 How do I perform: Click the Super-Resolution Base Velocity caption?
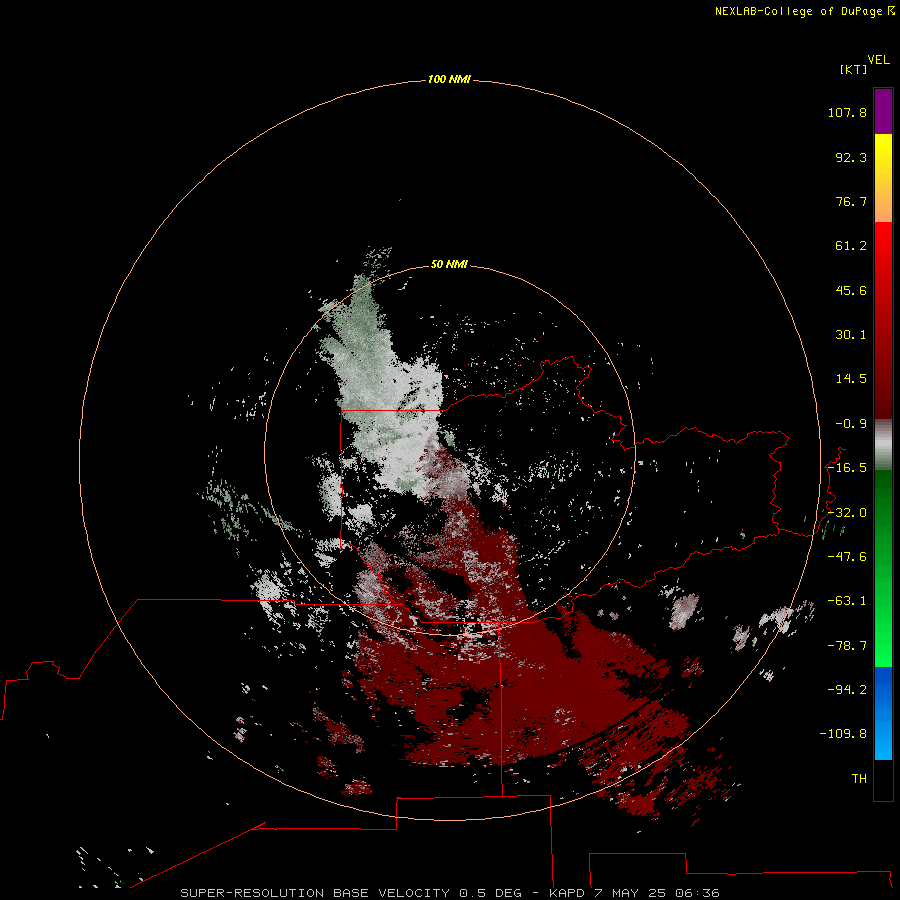[449, 893]
